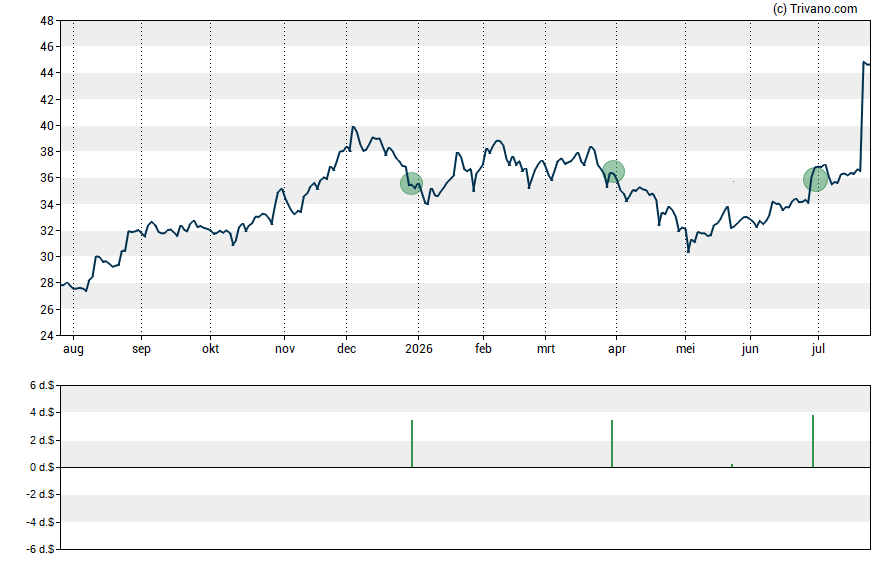Click the '48' price axis label
This screenshot has width=888, height=565.
tap(46, 21)
